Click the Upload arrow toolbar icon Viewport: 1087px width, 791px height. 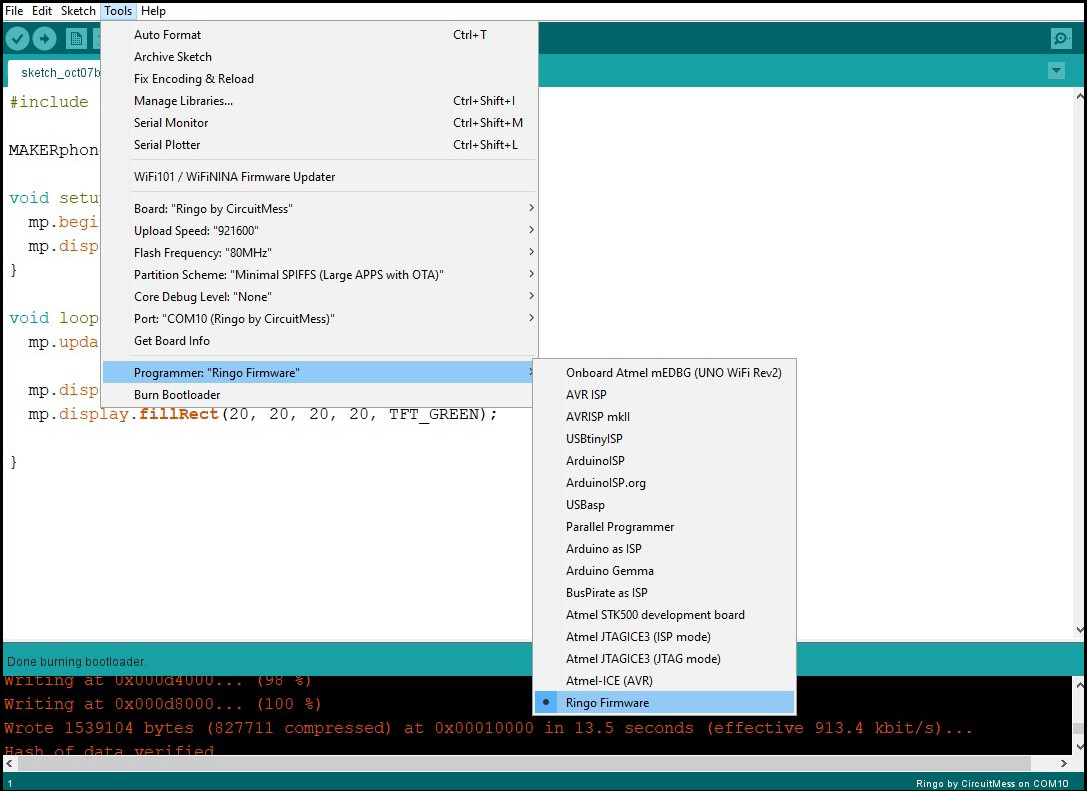click(45, 39)
